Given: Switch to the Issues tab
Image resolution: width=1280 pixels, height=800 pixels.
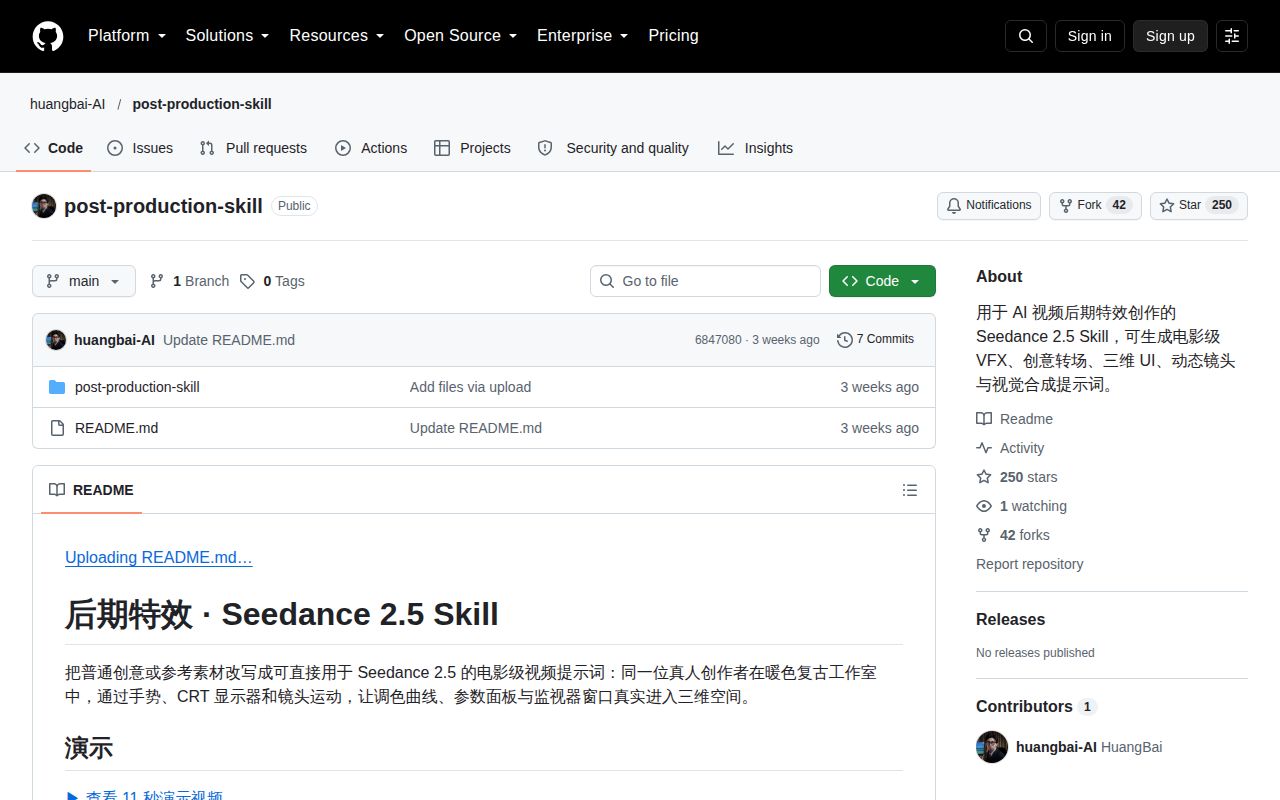Looking at the screenshot, I should pyautogui.click(x=140, y=148).
